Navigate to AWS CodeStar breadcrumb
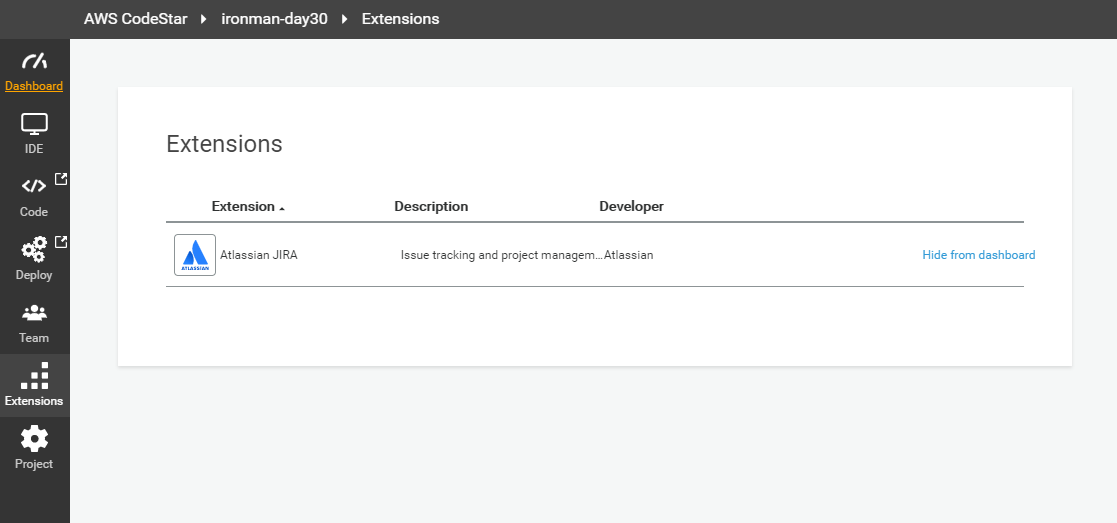The height and width of the screenshot is (523, 1117). click(135, 19)
